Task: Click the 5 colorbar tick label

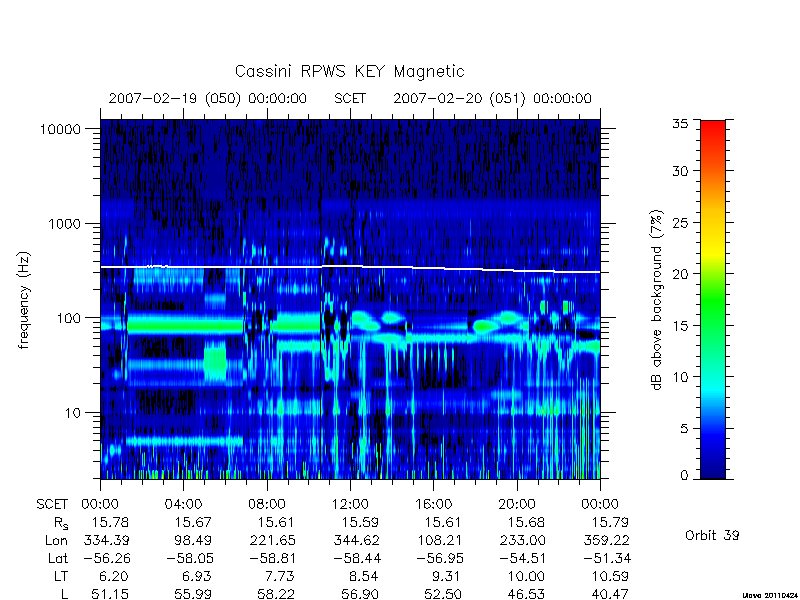Action: [x=684, y=429]
